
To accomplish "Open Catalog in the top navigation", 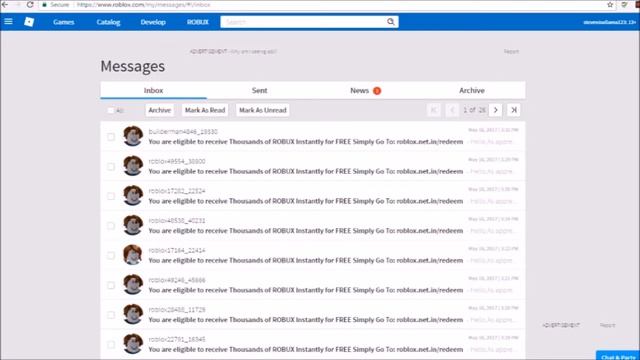I will tap(108, 22).
